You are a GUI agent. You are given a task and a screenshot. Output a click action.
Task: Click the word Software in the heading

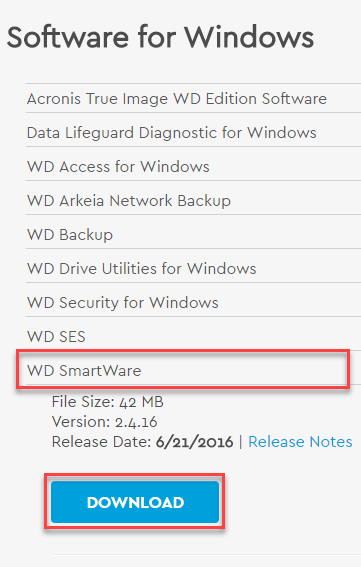click(68, 37)
